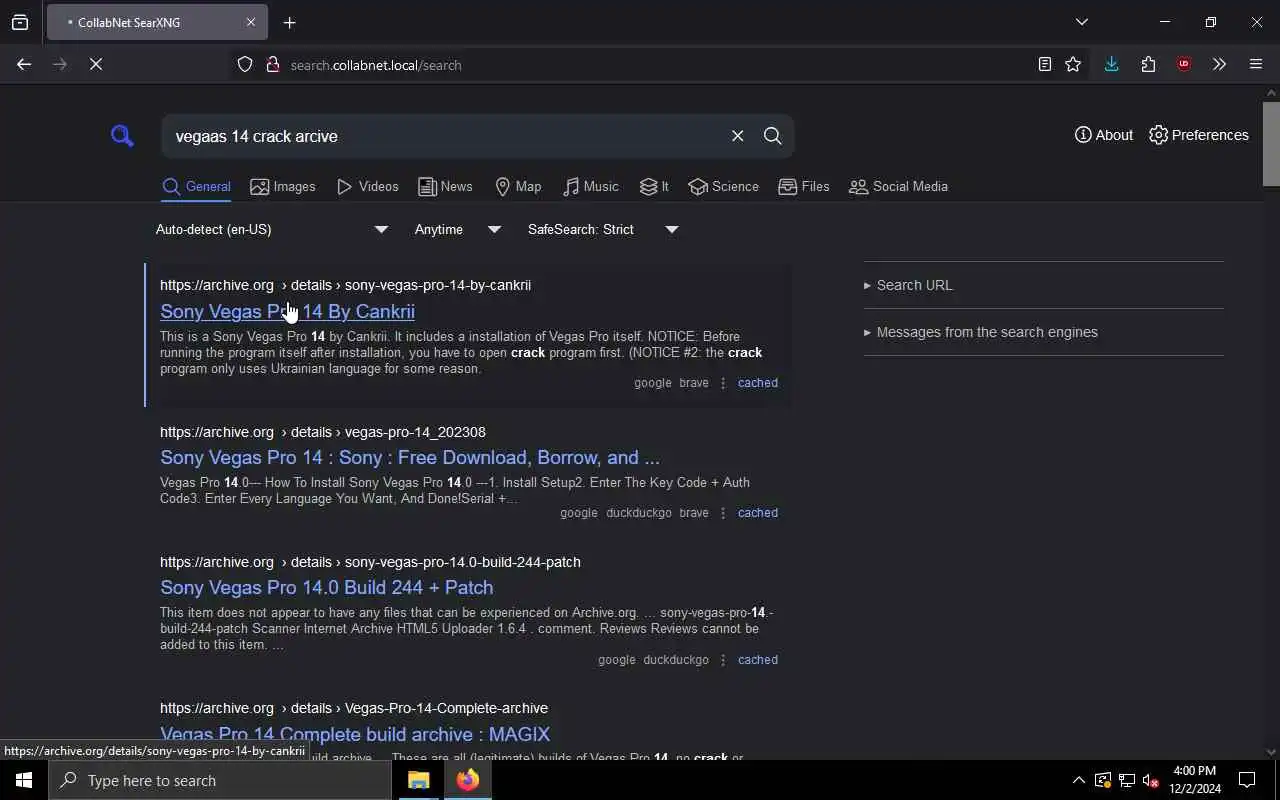Stop page loading with the X button

coord(96,65)
